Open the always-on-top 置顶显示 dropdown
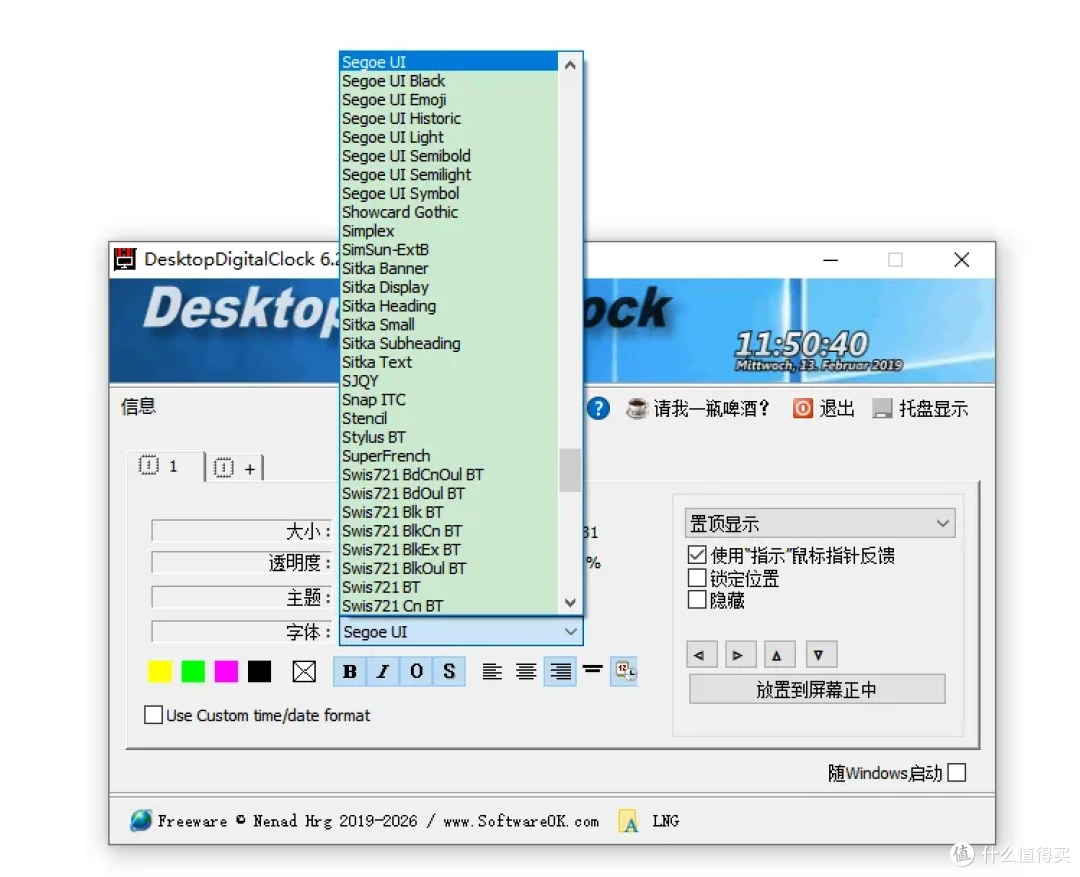 [x=820, y=524]
